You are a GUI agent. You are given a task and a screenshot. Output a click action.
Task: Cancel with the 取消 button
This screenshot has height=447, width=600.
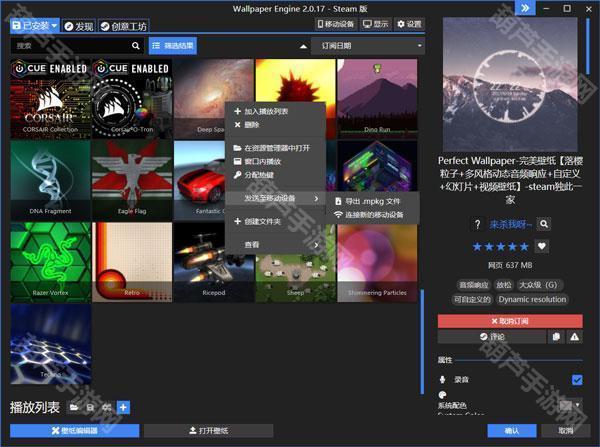(565, 431)
